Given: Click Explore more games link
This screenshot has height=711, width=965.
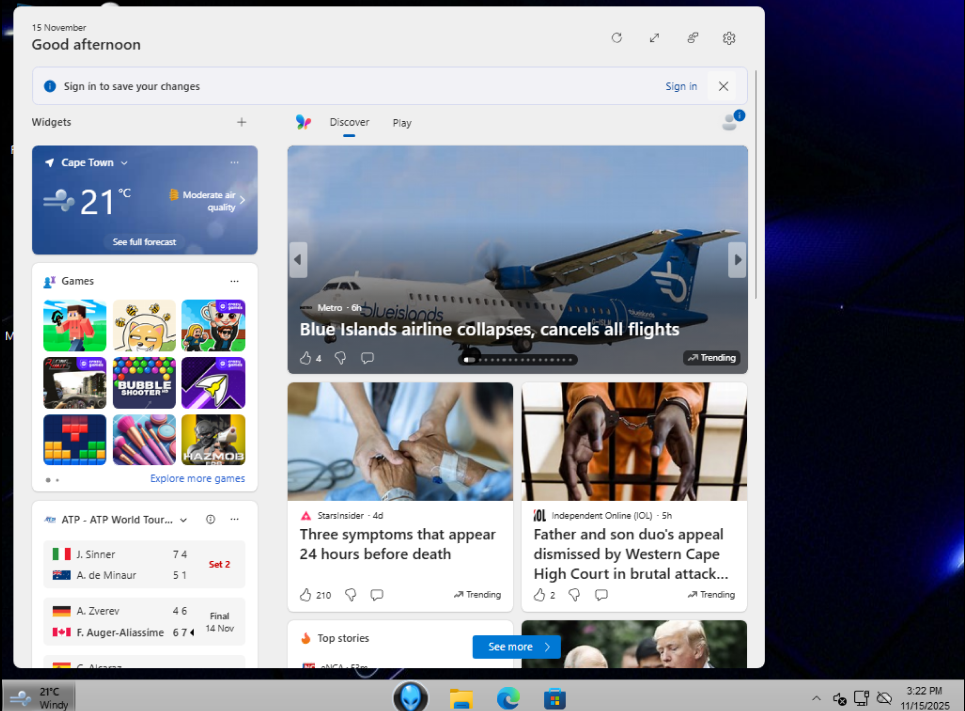Looking at the screenshot, I should point(198,478).
